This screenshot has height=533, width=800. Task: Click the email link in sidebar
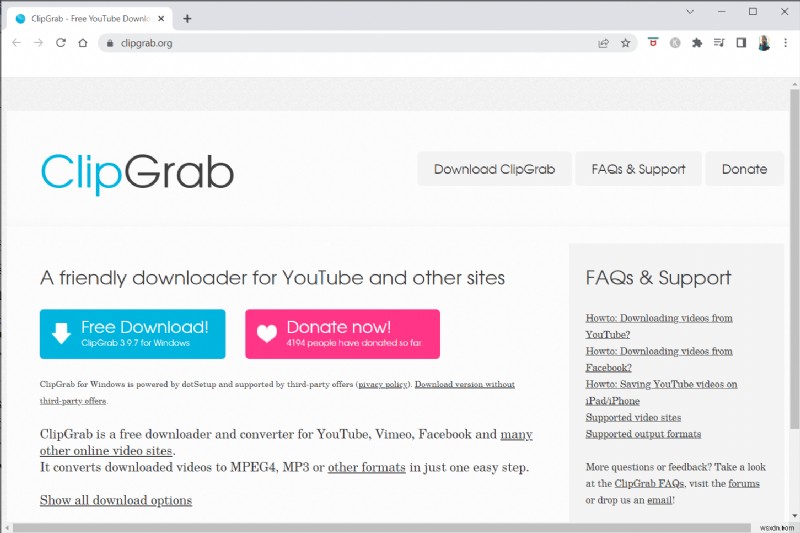click(660, 500)
